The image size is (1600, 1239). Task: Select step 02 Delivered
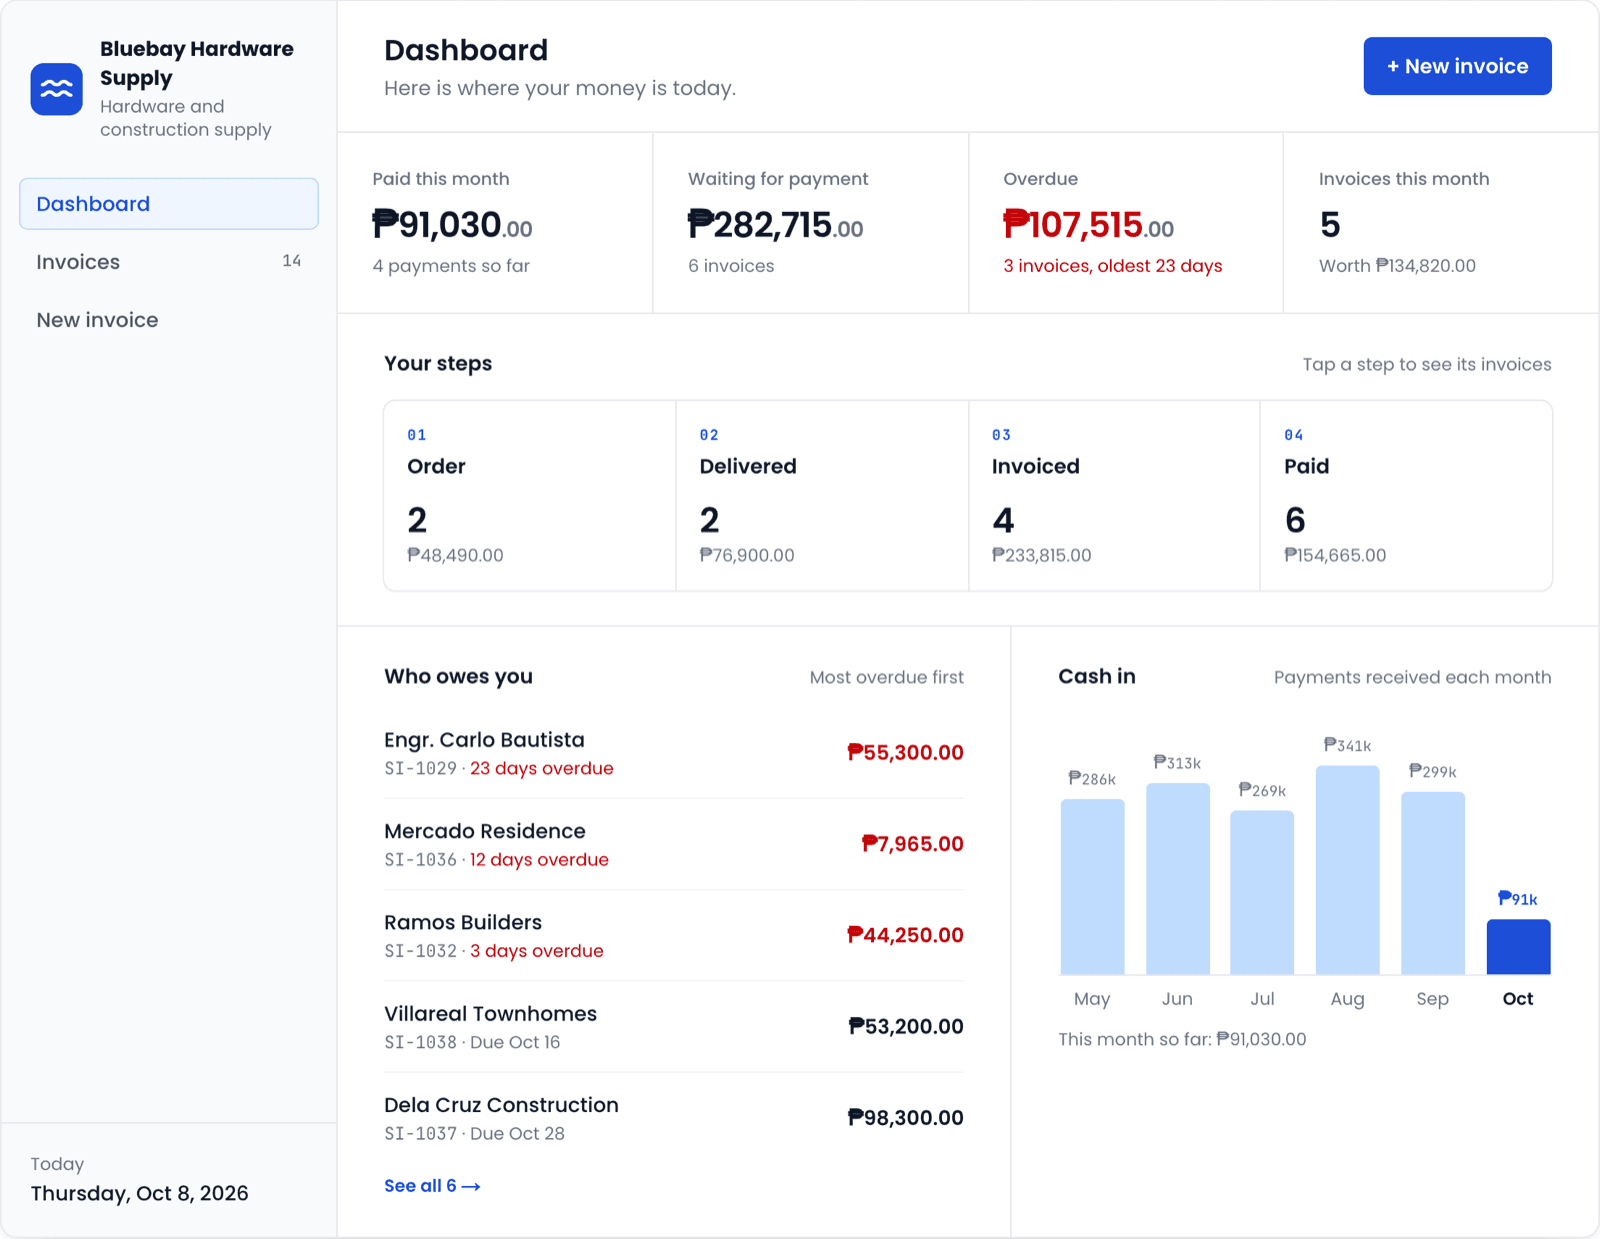tap(822, 496)
